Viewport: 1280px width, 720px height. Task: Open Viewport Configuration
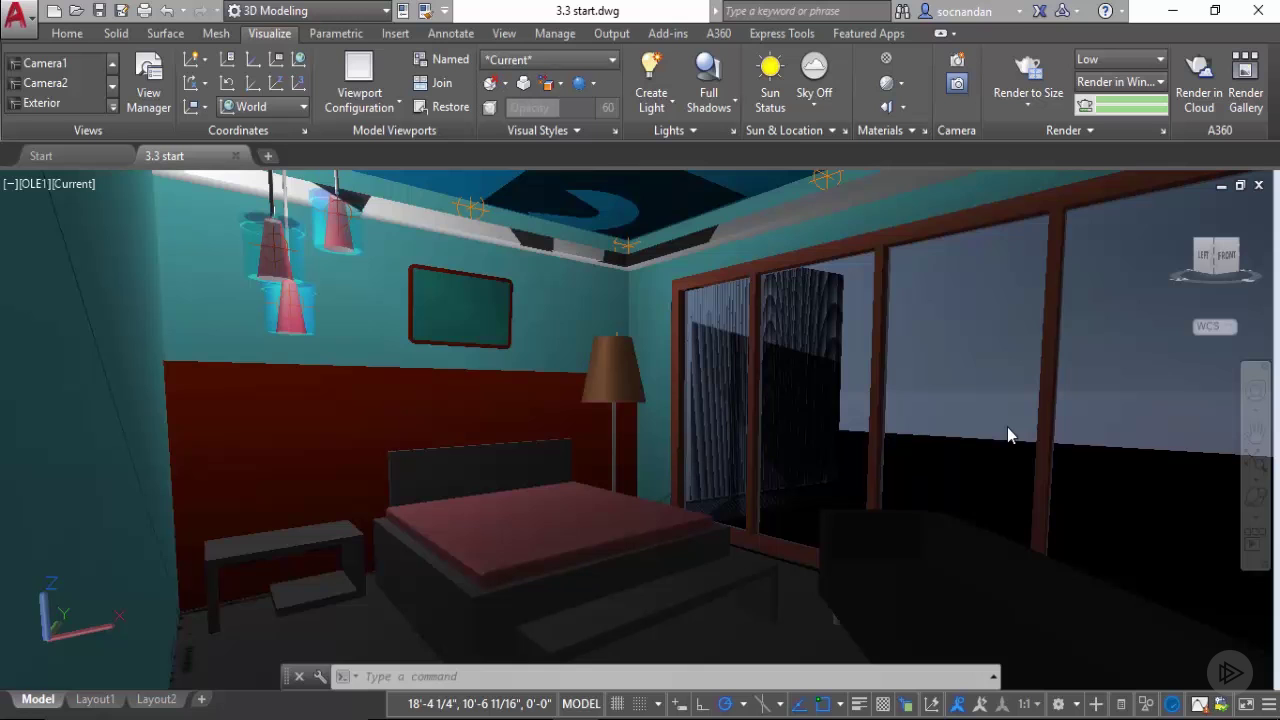(x=359, y=82)
